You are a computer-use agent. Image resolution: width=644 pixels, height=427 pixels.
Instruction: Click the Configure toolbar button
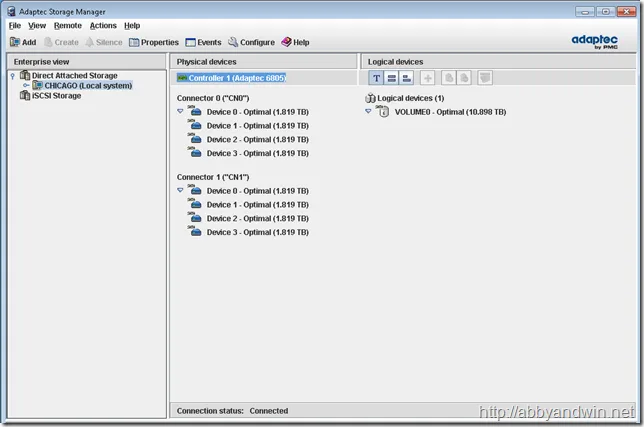pos(251,42)
